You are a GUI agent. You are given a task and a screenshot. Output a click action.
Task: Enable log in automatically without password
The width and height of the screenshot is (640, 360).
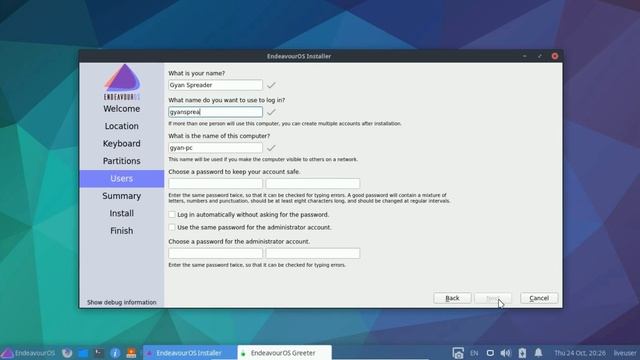point(172,214)
